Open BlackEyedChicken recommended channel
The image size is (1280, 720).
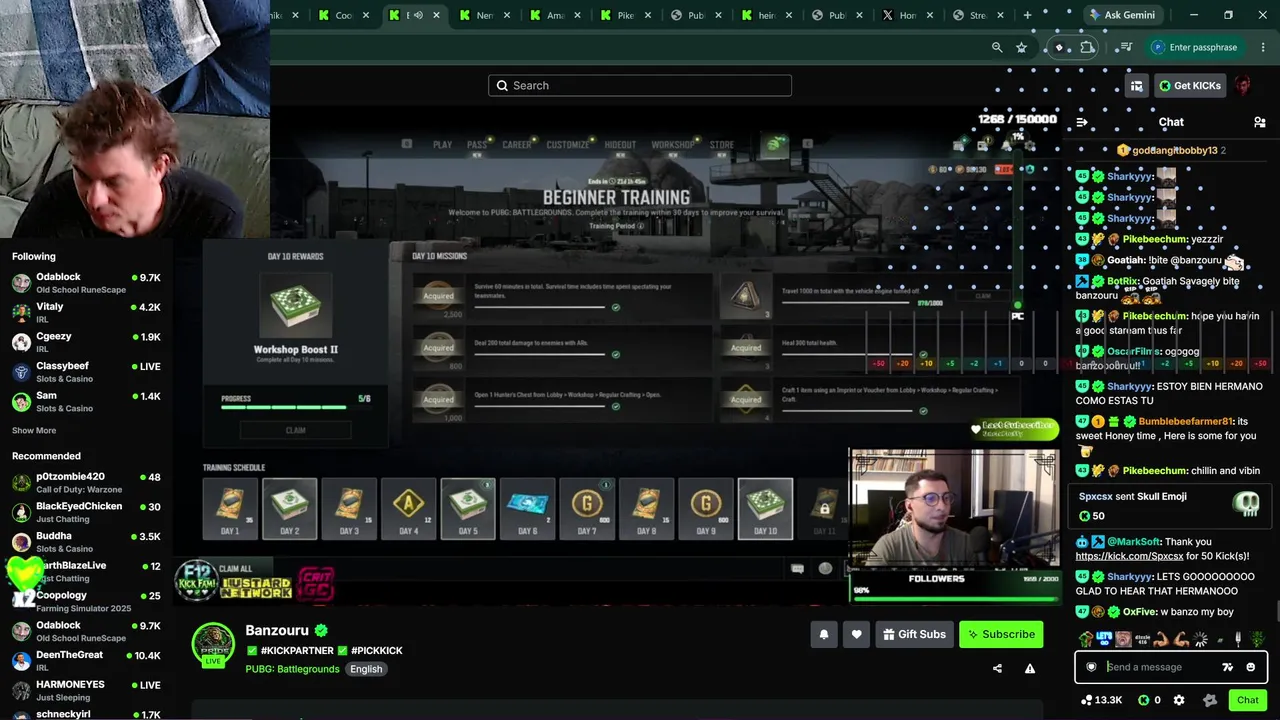(85, 512)
